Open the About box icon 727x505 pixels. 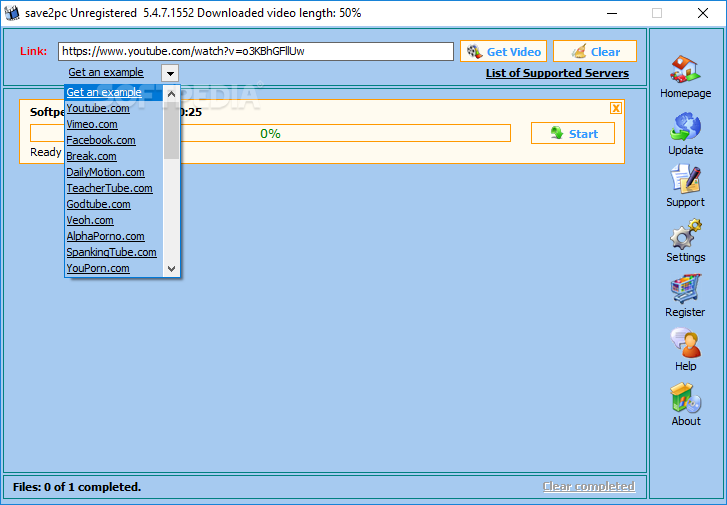[685, 397]
